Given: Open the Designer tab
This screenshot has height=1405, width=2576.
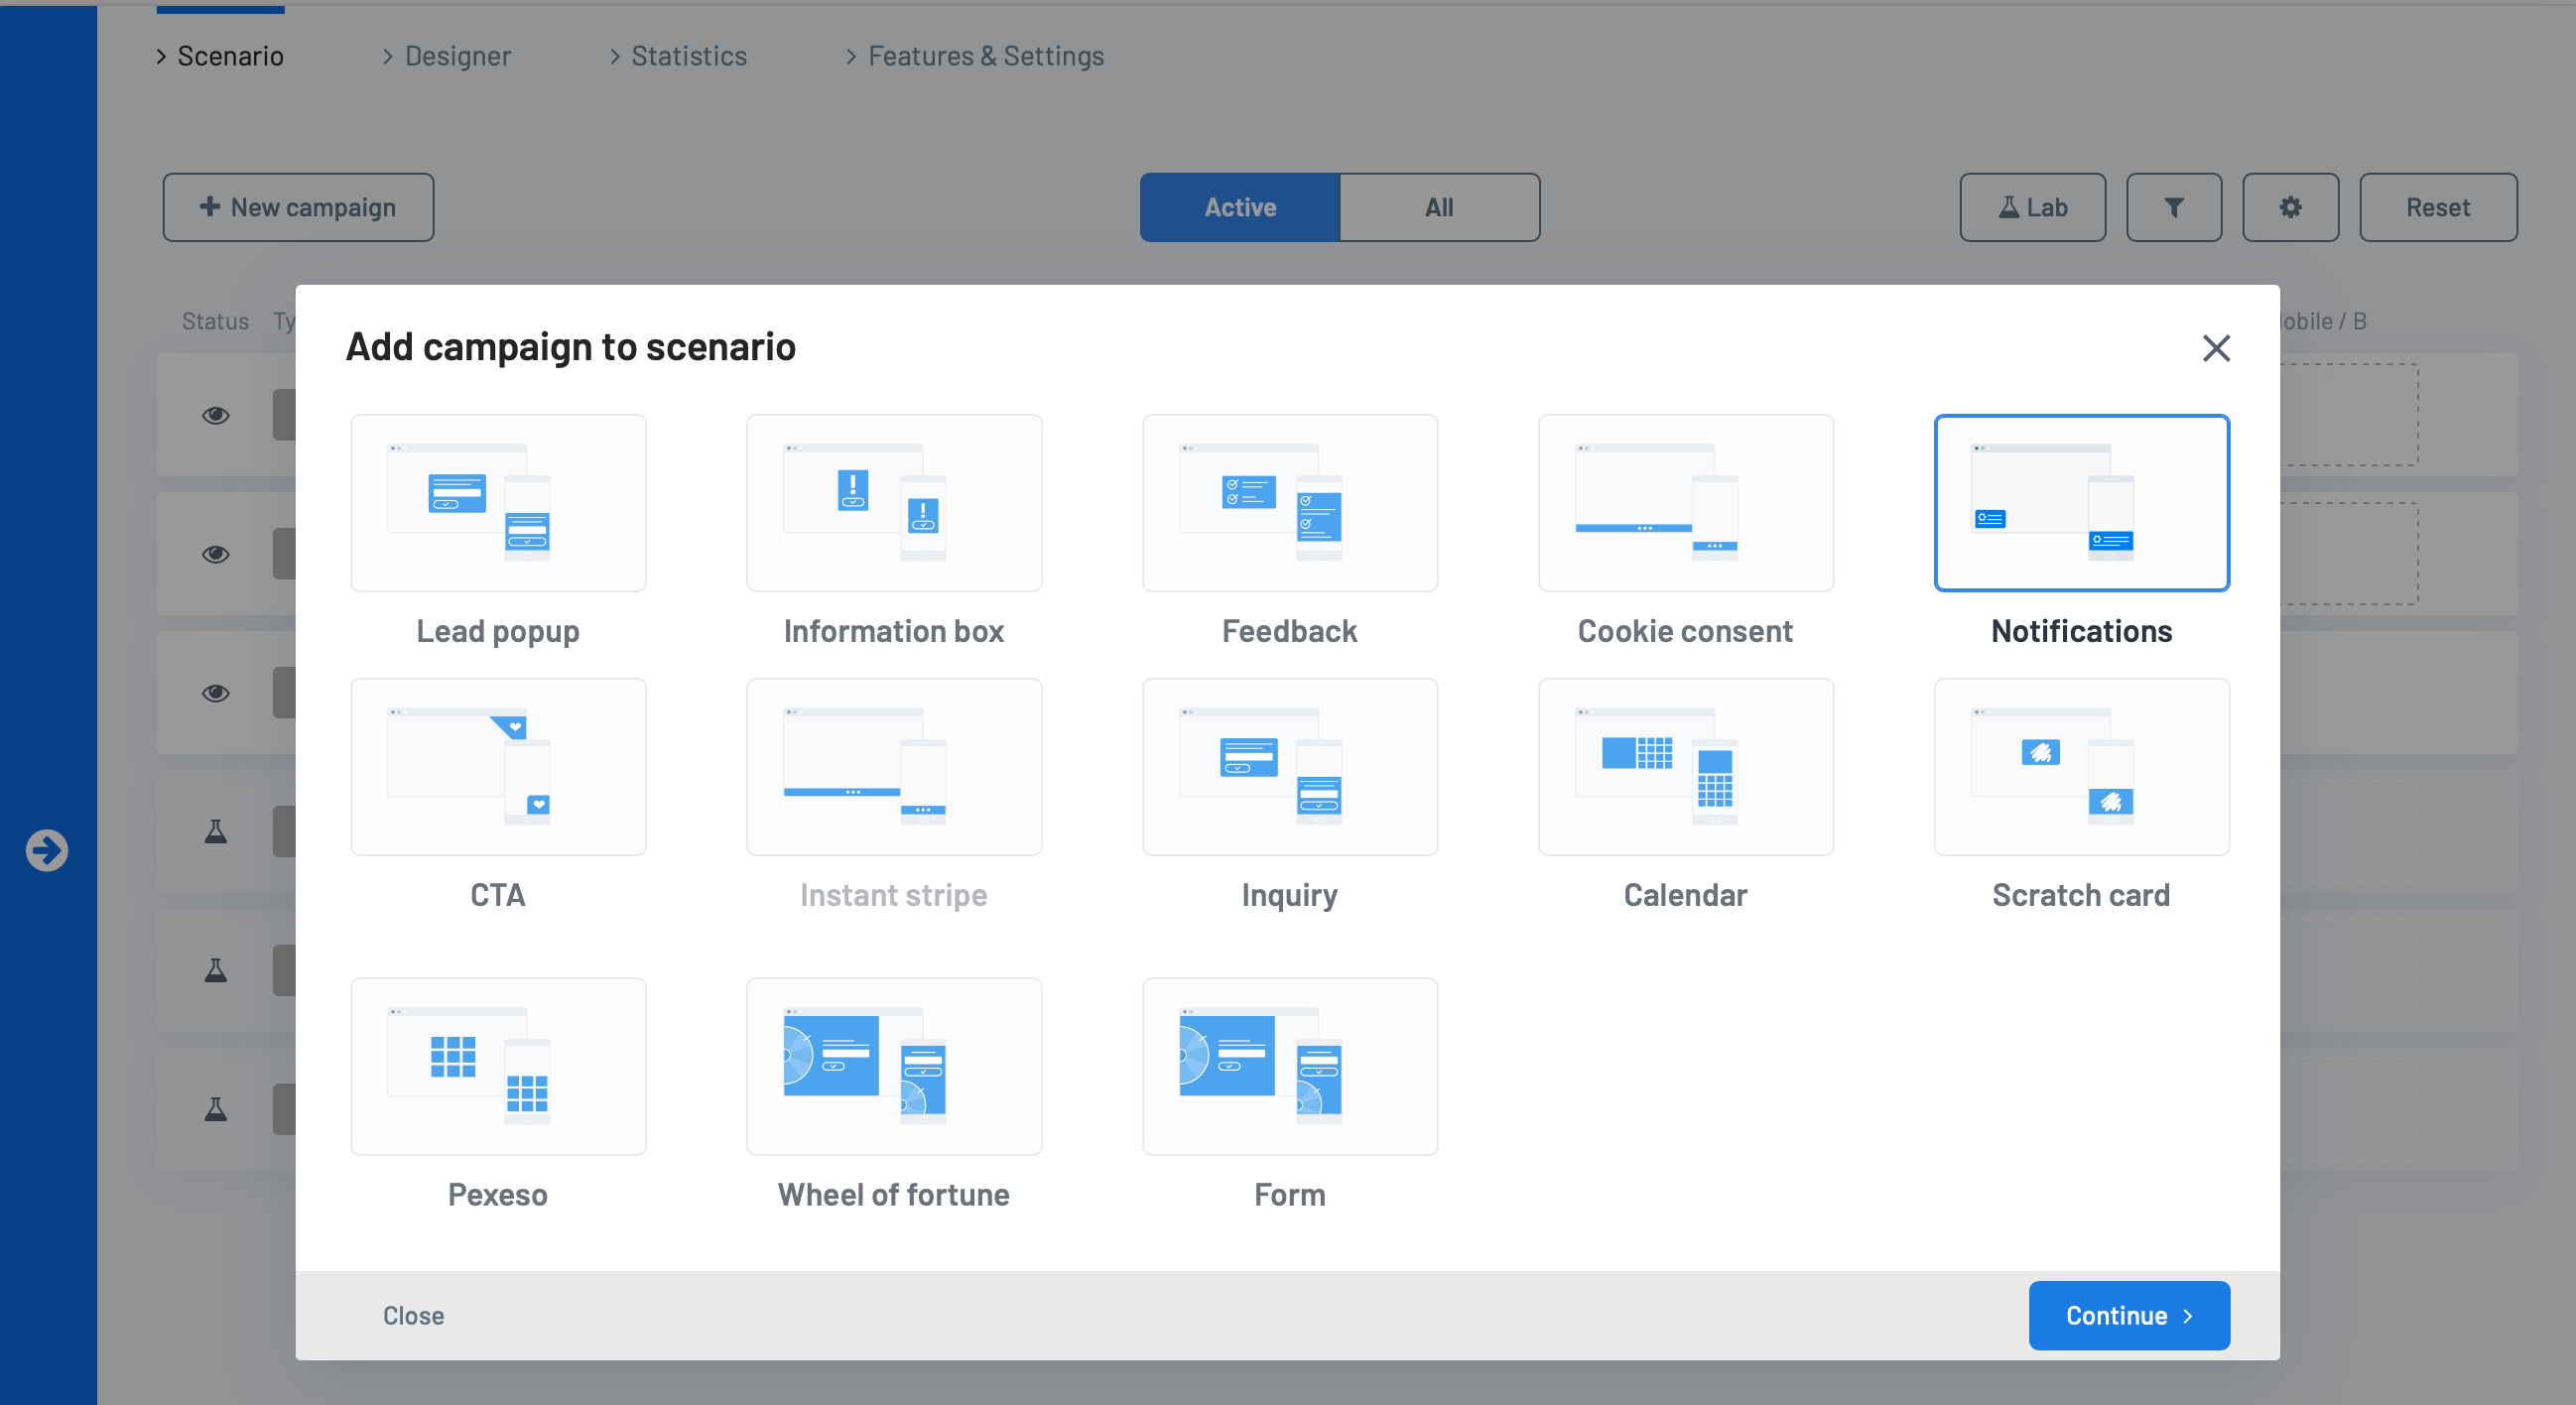Looking at the screenshot, I should pyautogui.click(x=447, y=56).
